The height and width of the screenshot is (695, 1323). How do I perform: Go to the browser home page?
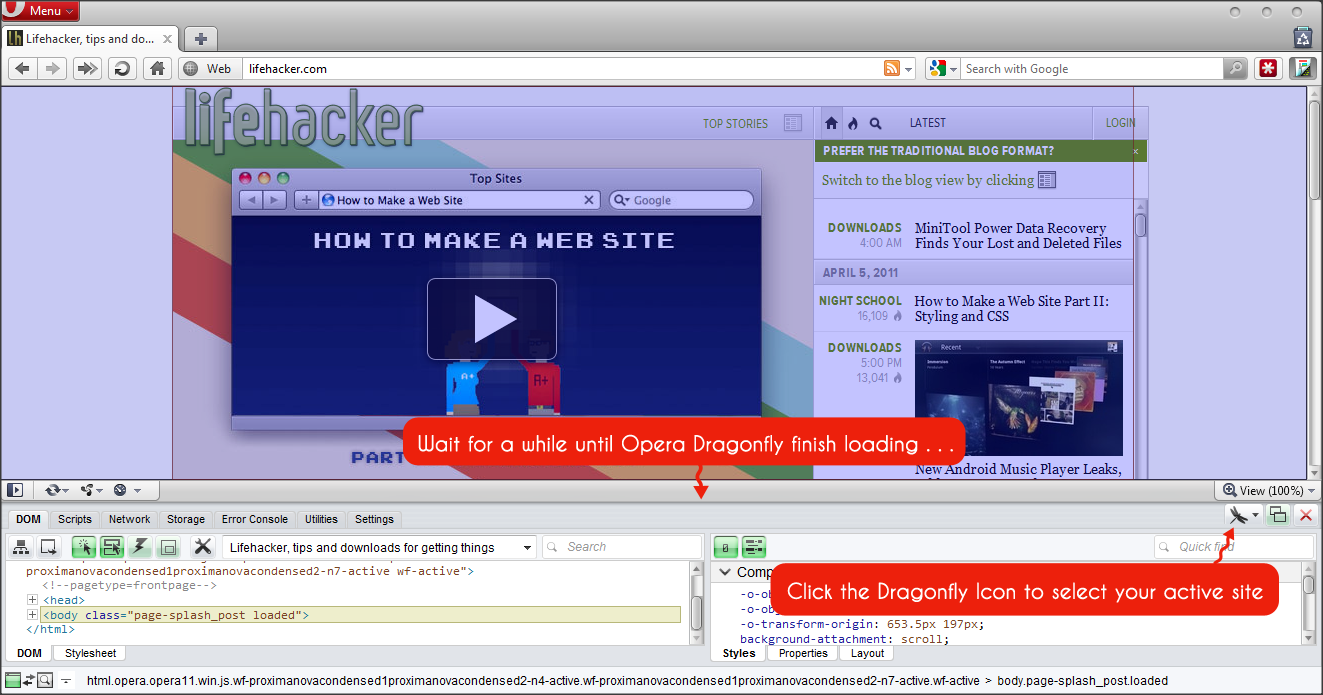point(156,69)
